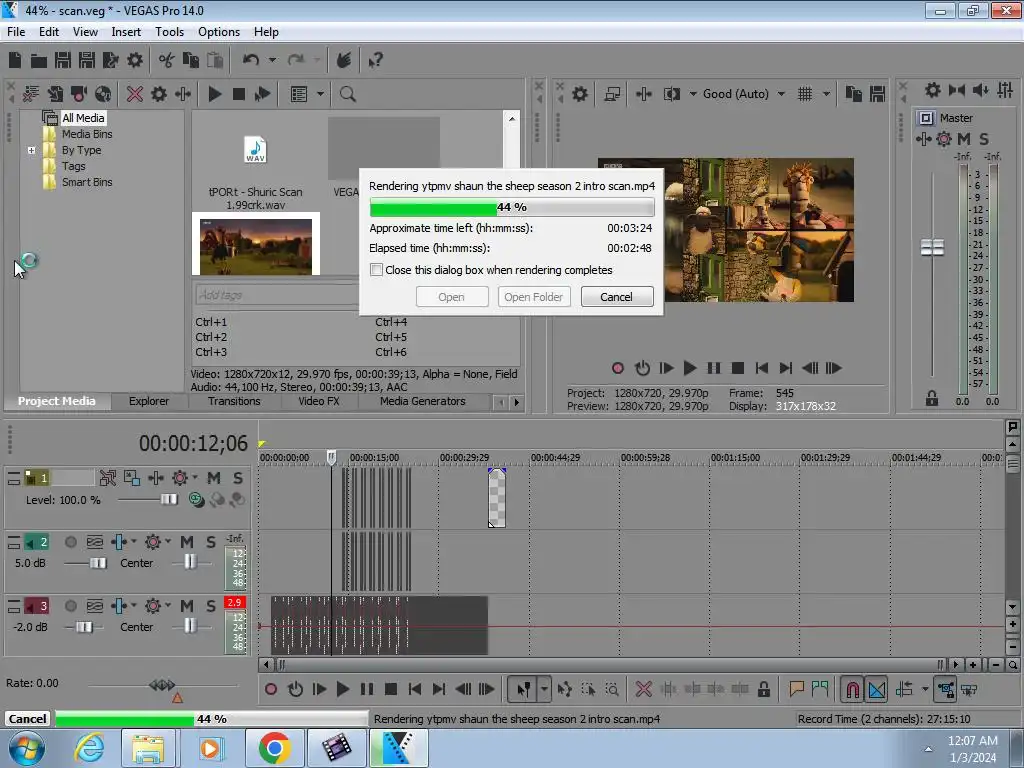Click the Copy icon in main toolbar
Image resolution: width=1024 pixels, height=768 pixels.
point(191,61)
